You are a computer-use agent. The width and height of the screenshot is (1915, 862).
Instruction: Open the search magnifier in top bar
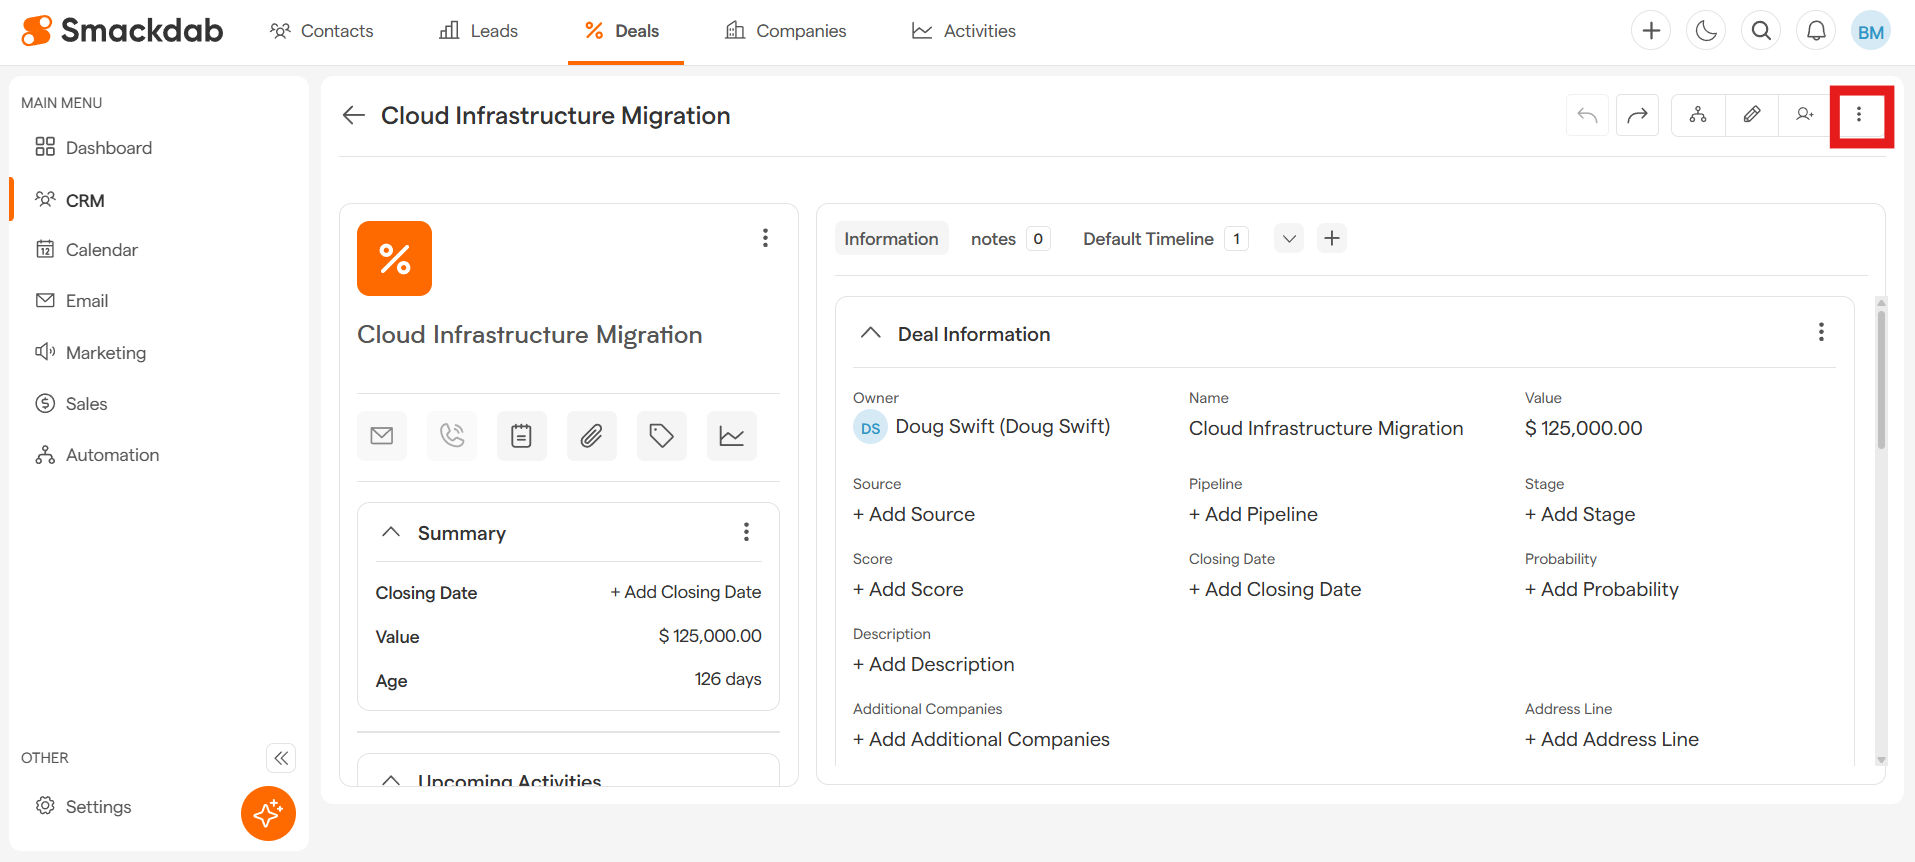tap(1761, 31)
